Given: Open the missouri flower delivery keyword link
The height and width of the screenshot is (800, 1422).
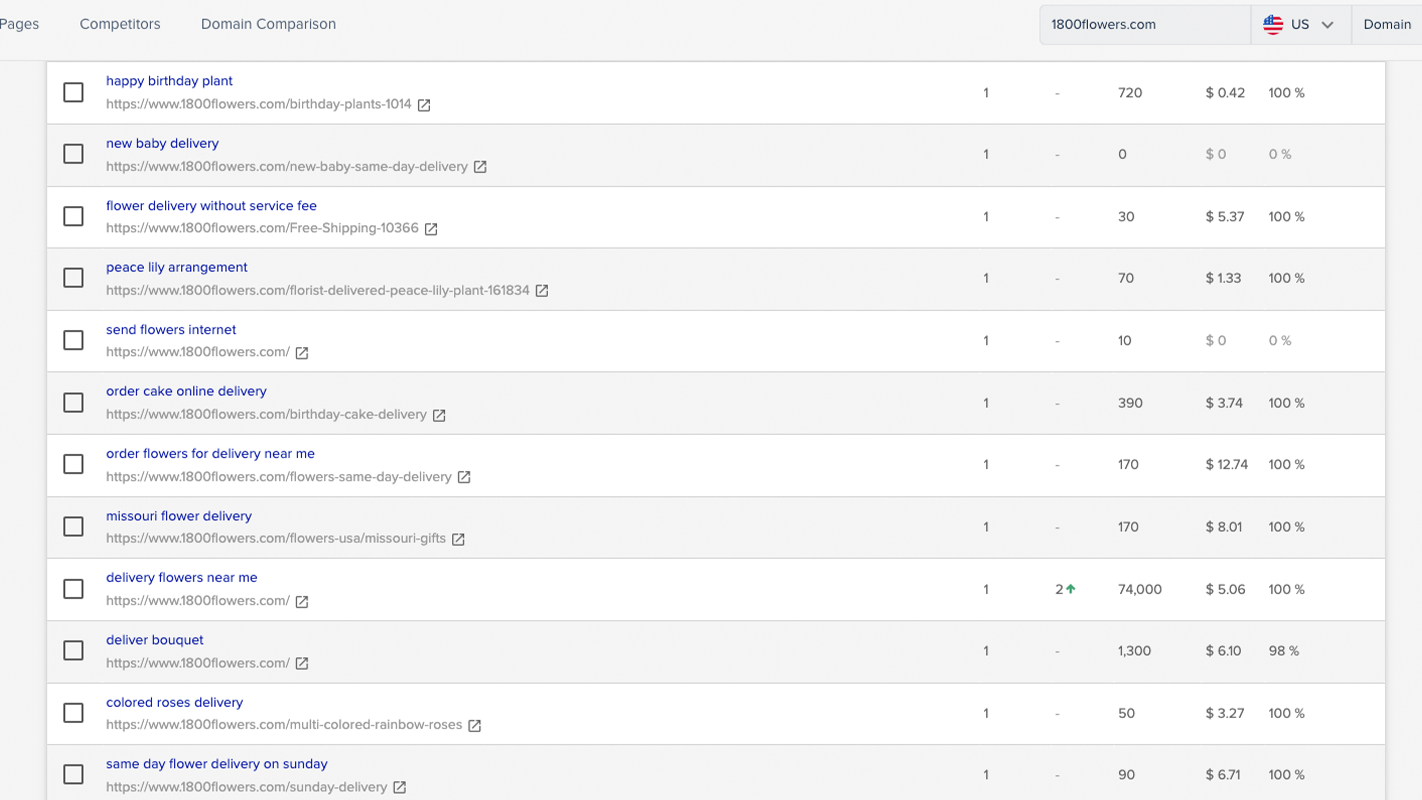Looking at the screenshot, I should (179, 516).
